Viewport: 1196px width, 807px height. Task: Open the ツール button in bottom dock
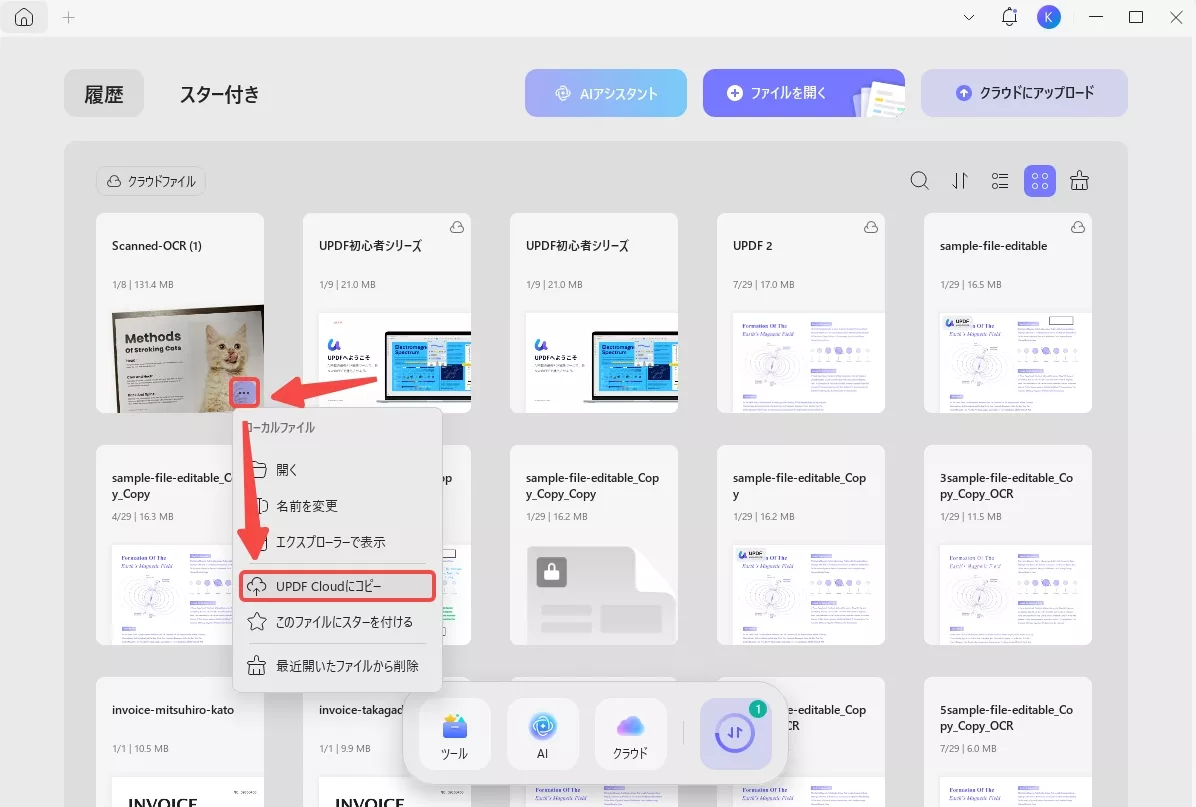455,734
